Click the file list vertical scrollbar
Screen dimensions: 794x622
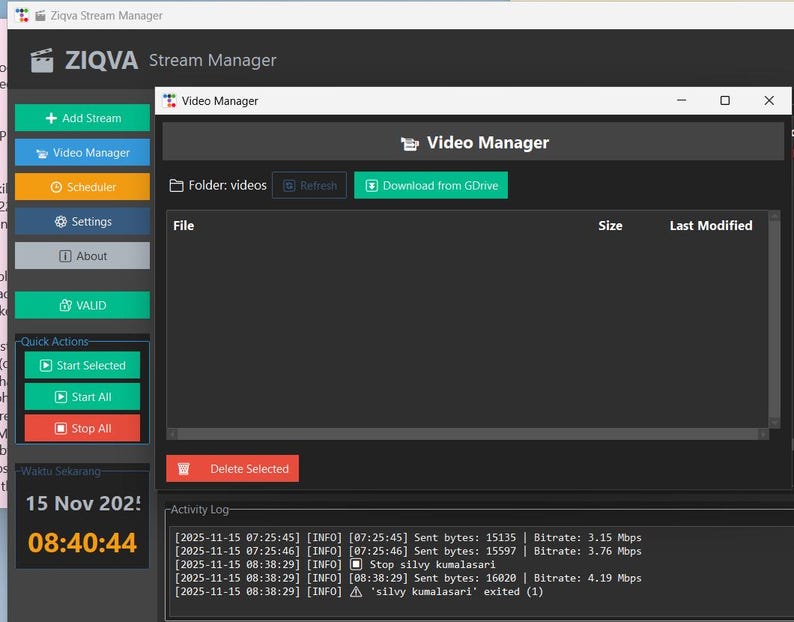click(x=774, y=319)
